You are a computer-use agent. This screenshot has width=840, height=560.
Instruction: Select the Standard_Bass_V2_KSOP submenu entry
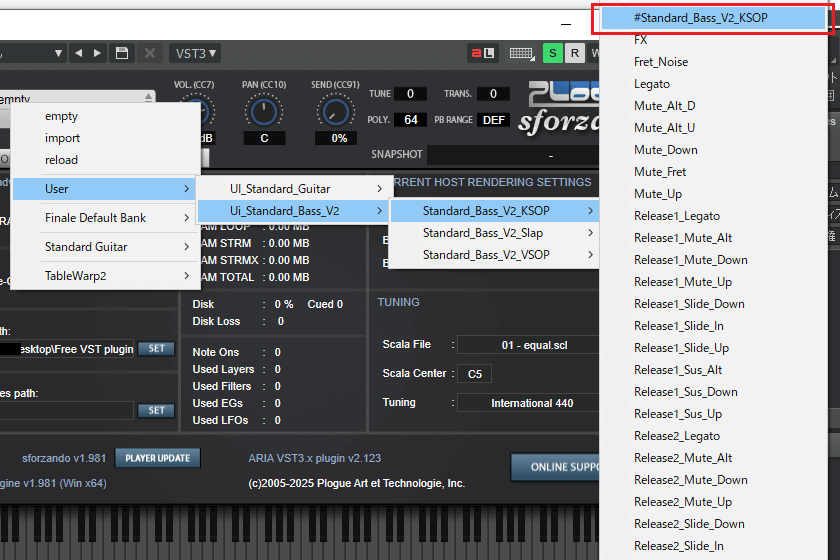click(494, 211)
